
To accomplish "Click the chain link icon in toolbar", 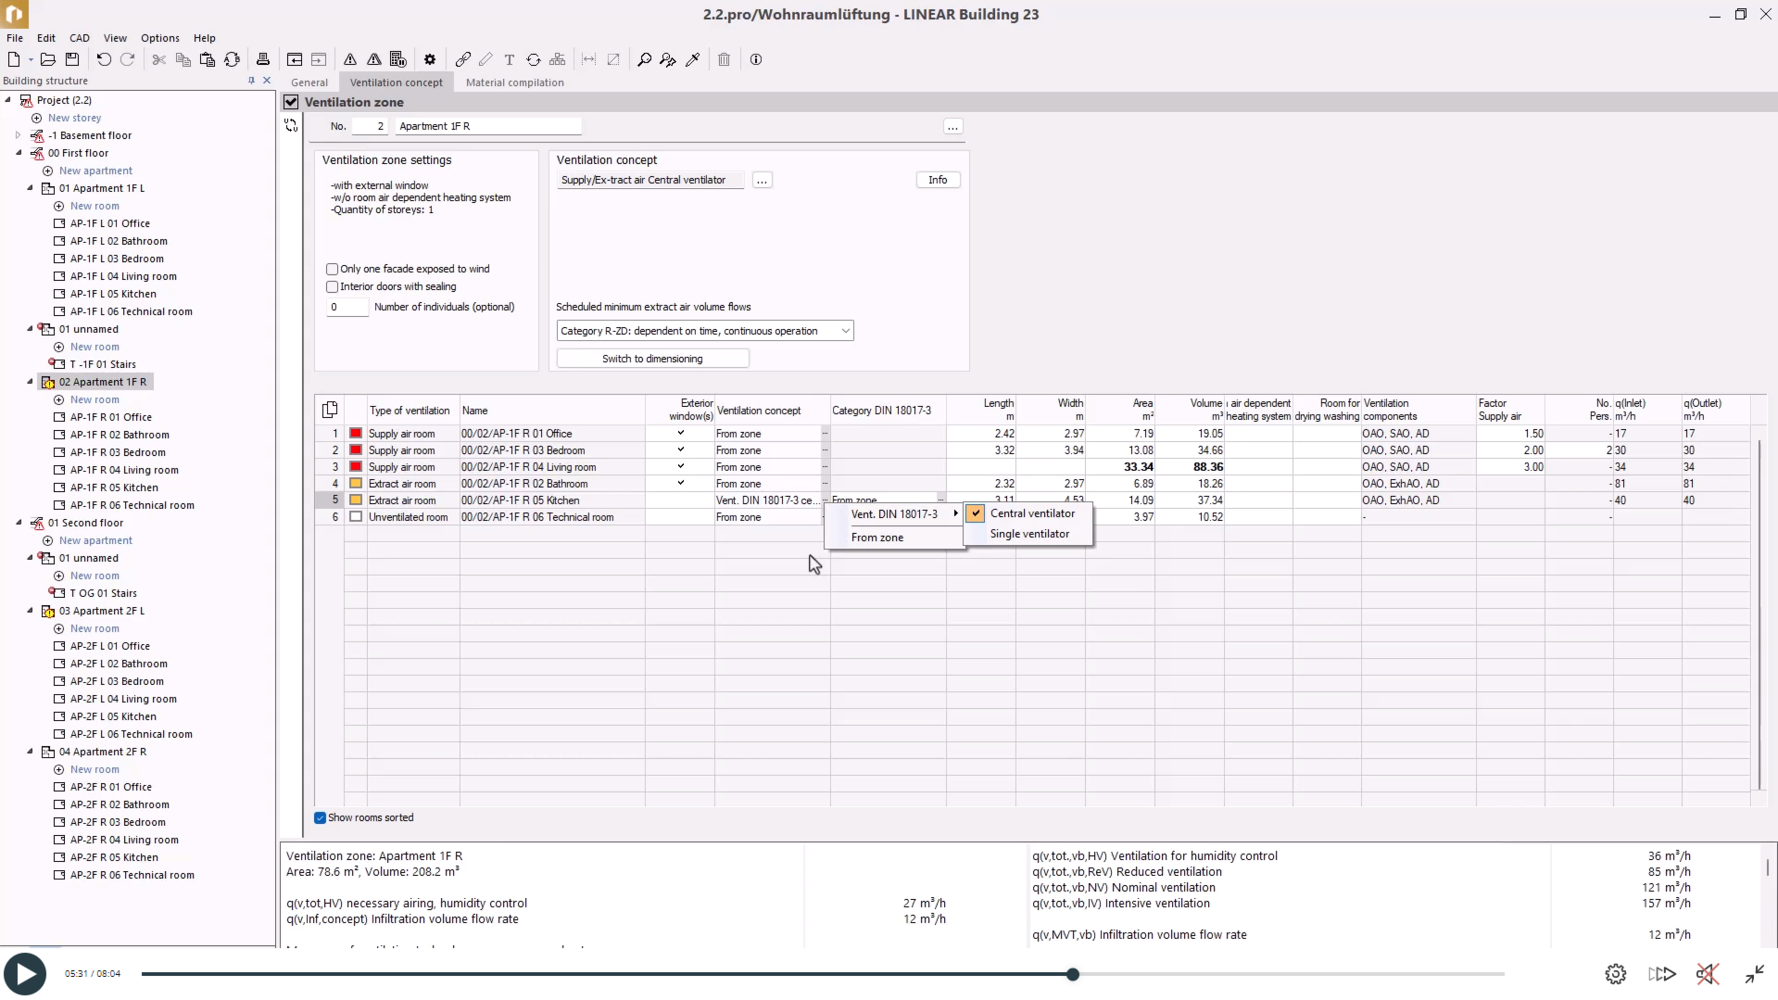I will point(463,60).
